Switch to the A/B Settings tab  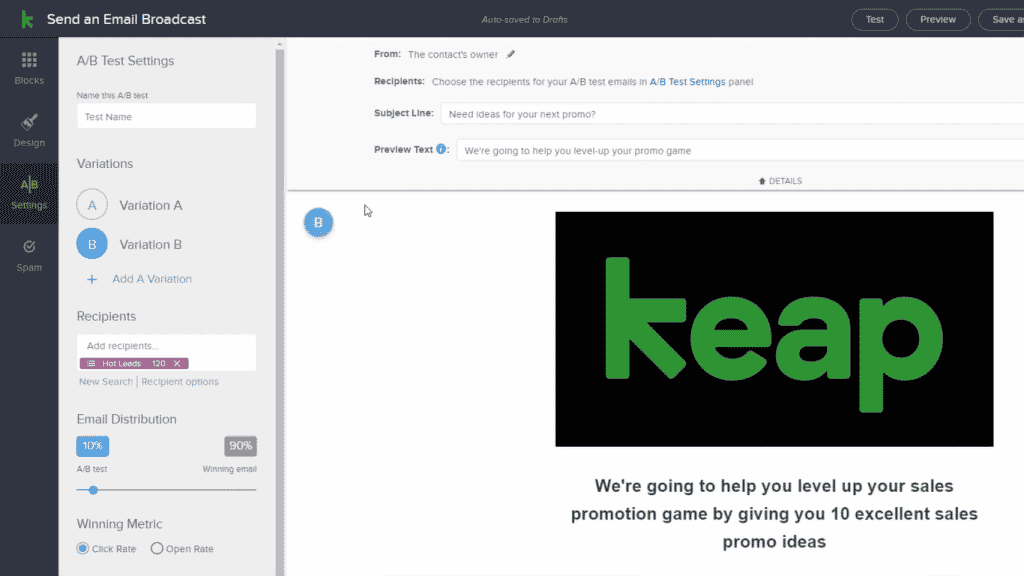29,192
